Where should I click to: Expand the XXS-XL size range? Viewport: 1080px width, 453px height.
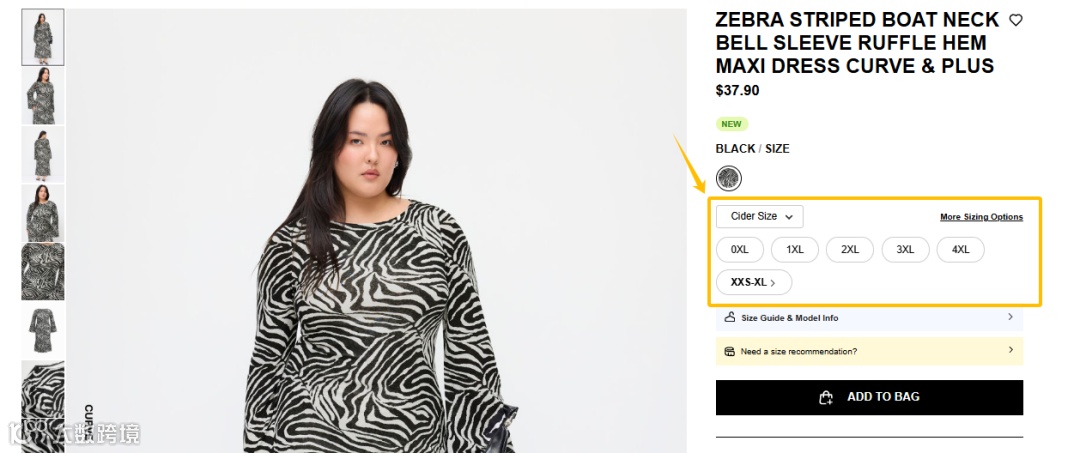(753, 282)
